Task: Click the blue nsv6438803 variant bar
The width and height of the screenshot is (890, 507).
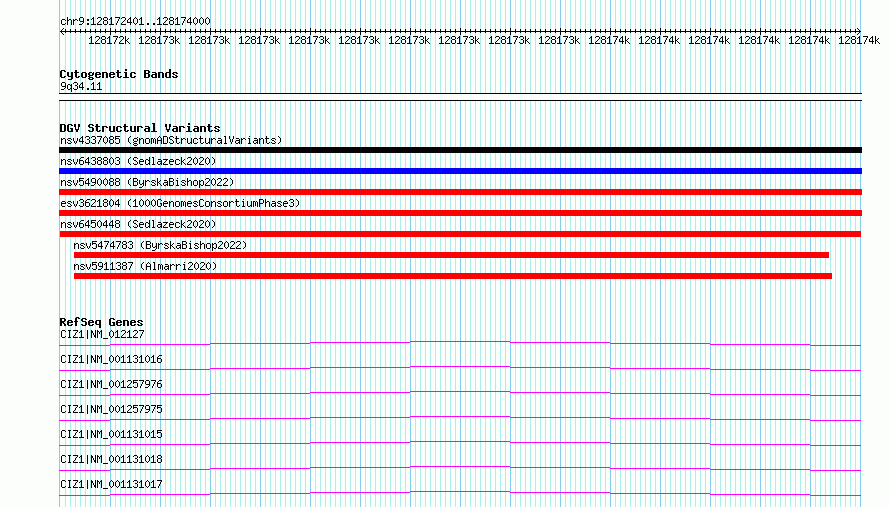Action: click(x=460, y=171)
